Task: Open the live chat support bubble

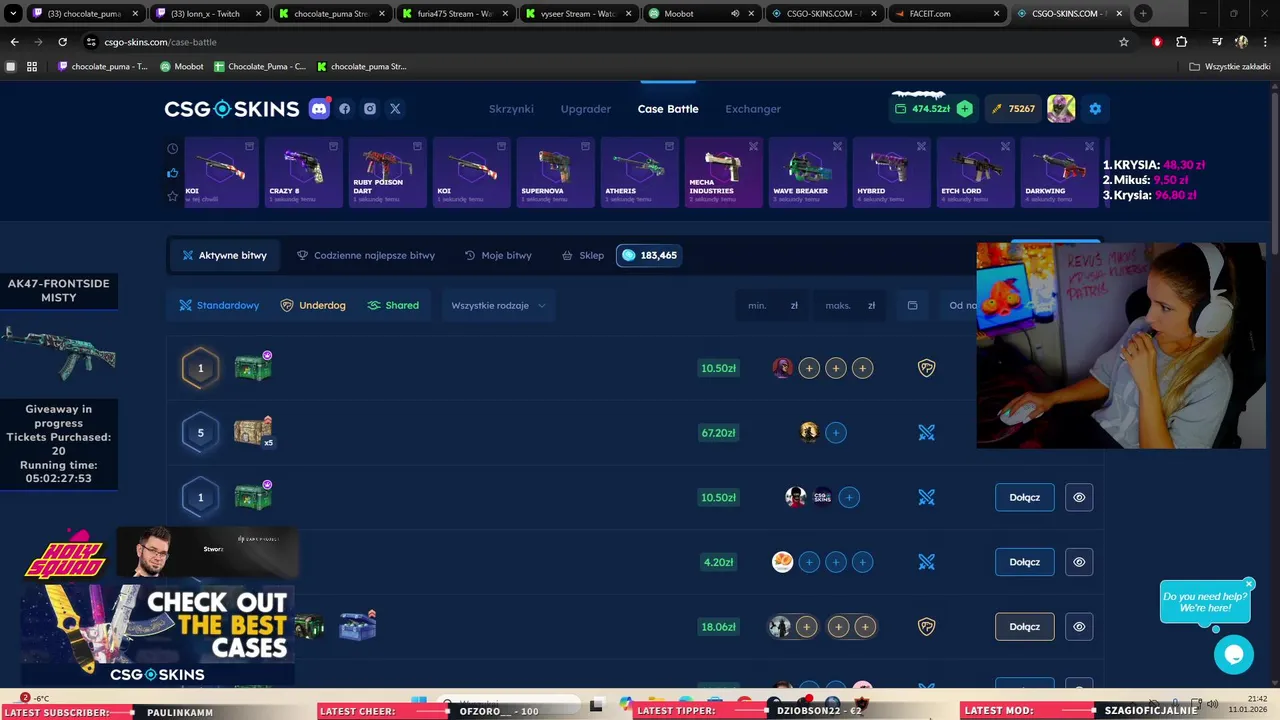Action: point(1234,655)
